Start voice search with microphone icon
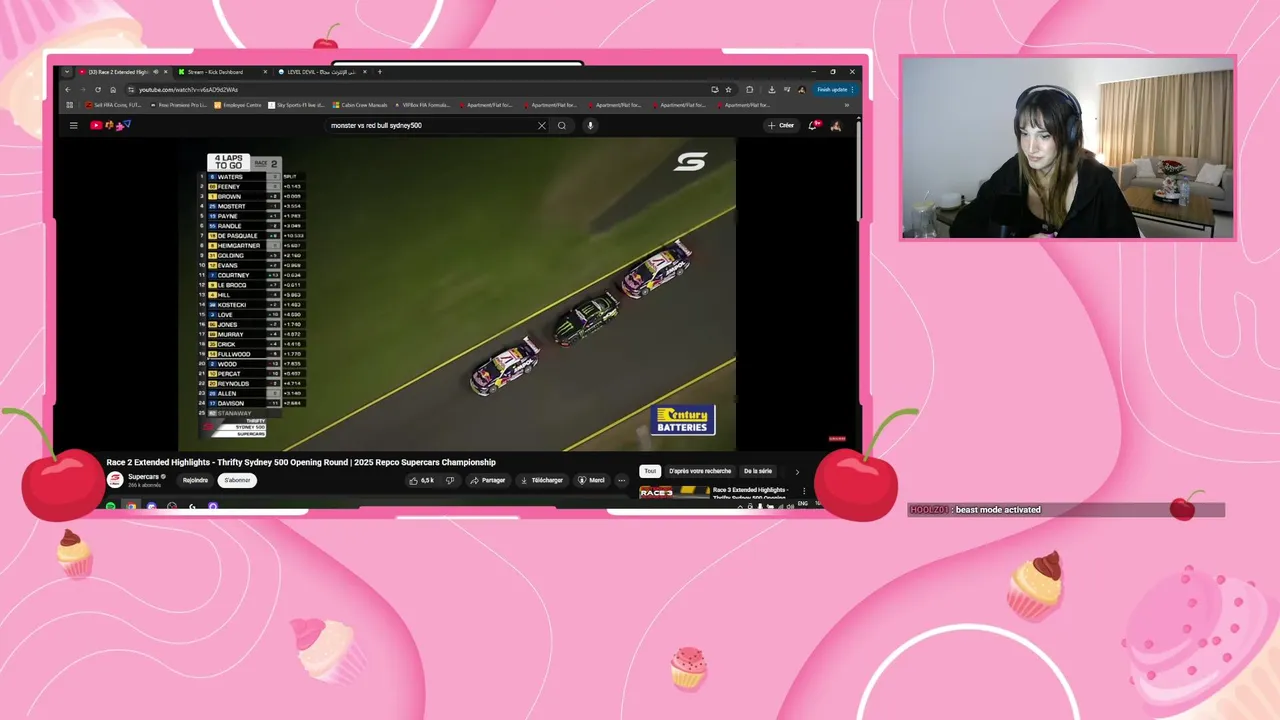Screen dimensions: 1280x720 point(590,125)
